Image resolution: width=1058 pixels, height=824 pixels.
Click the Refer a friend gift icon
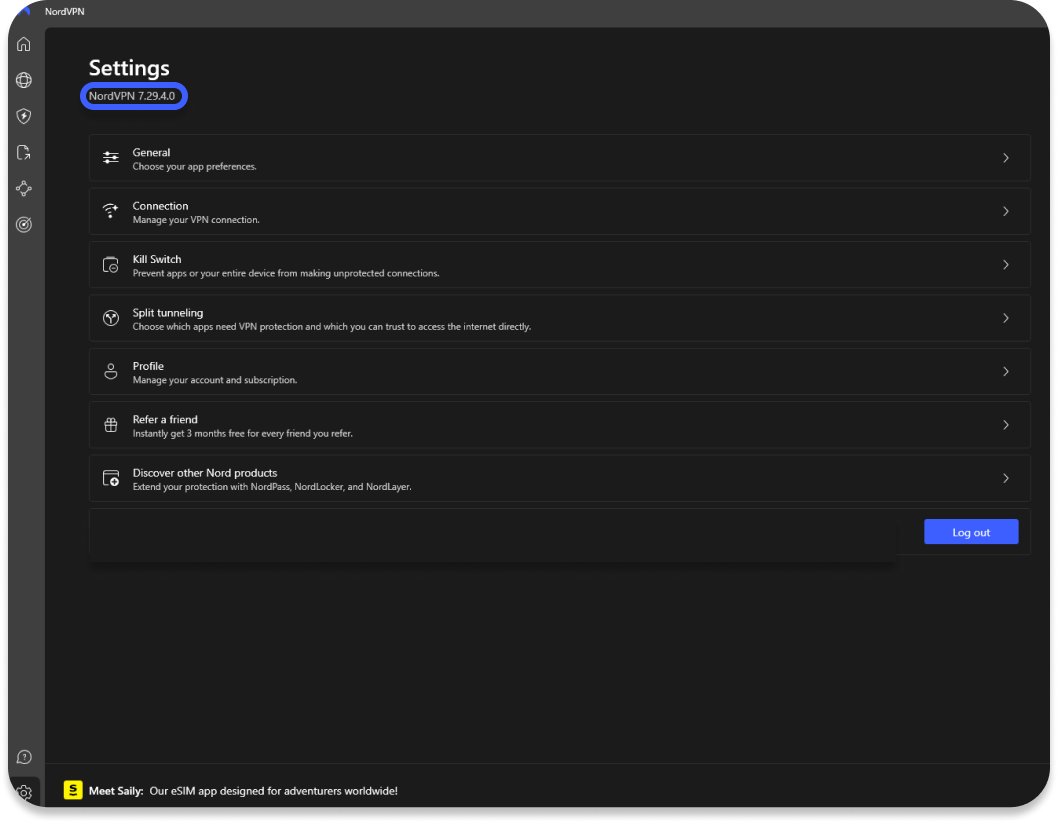[111, 425]
